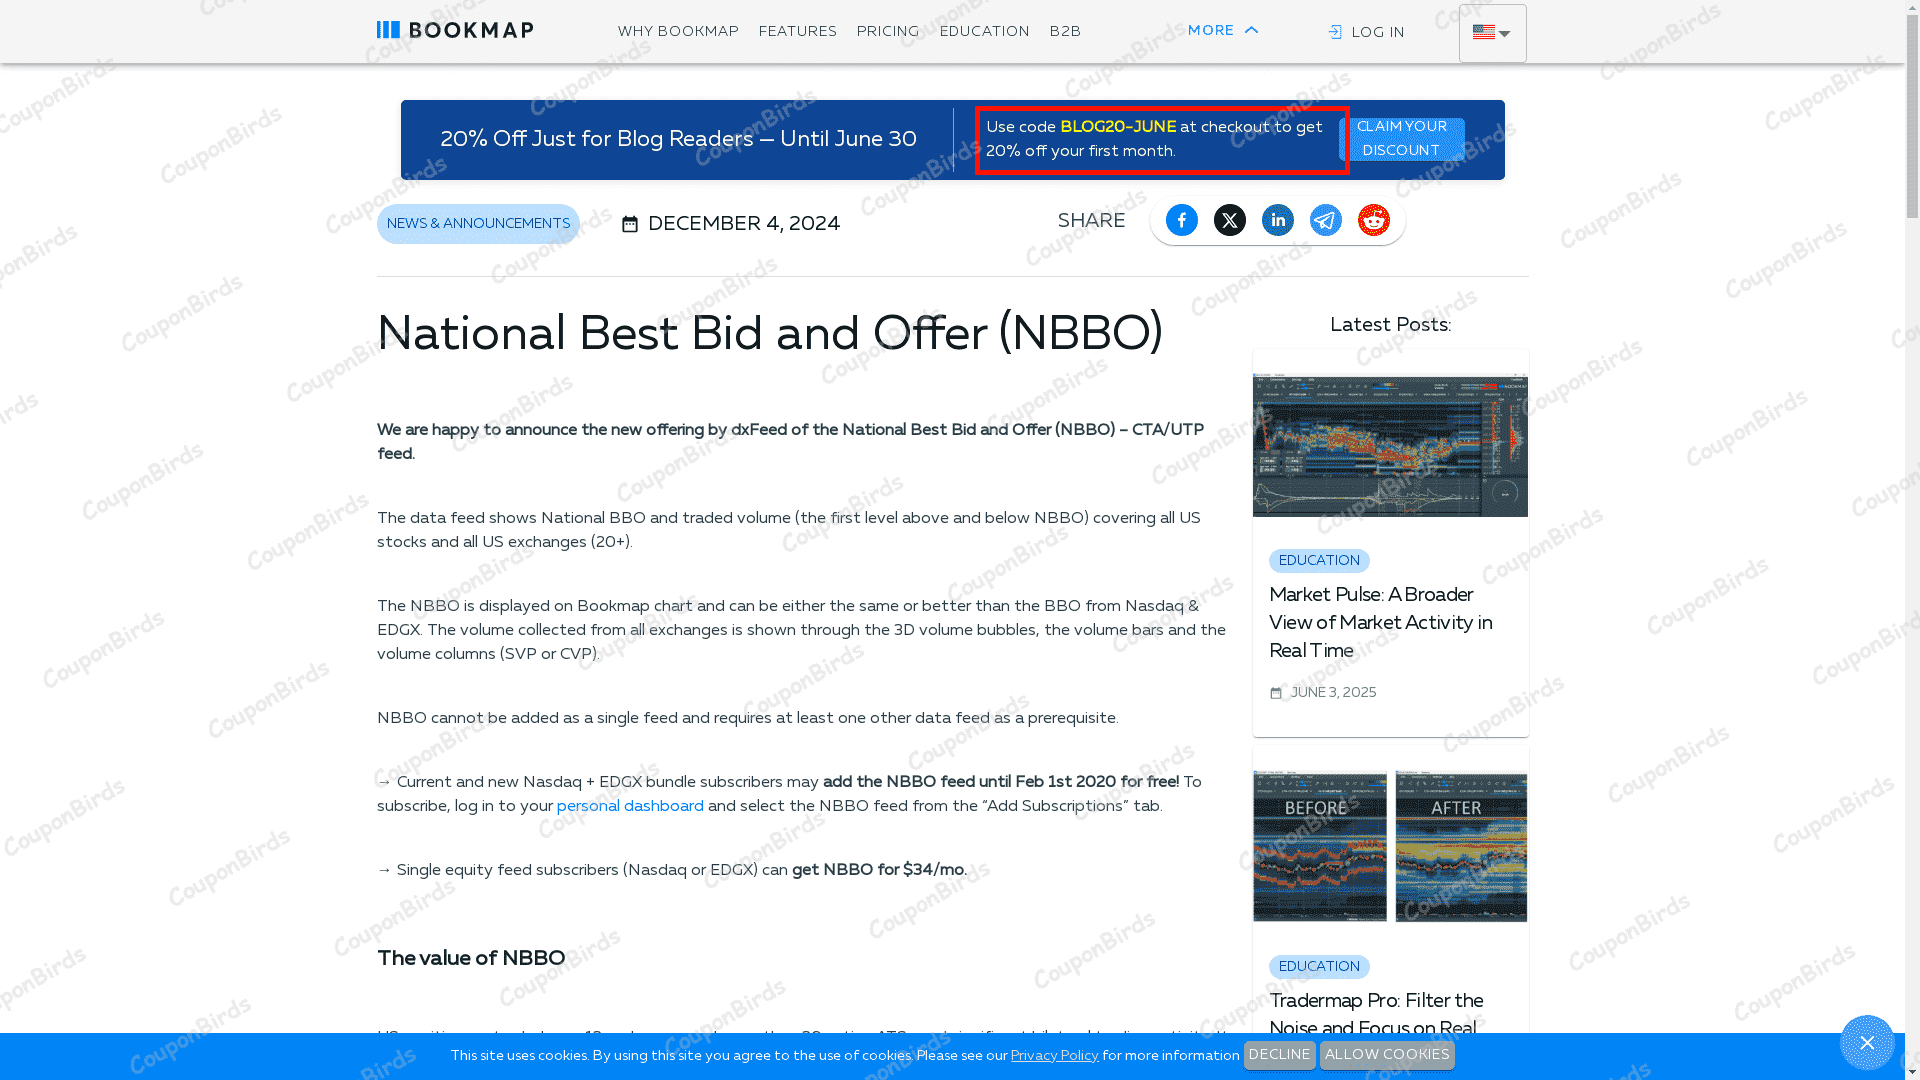Click Allow Cookies button
The image size is (1920, 1080).
1386,1055
